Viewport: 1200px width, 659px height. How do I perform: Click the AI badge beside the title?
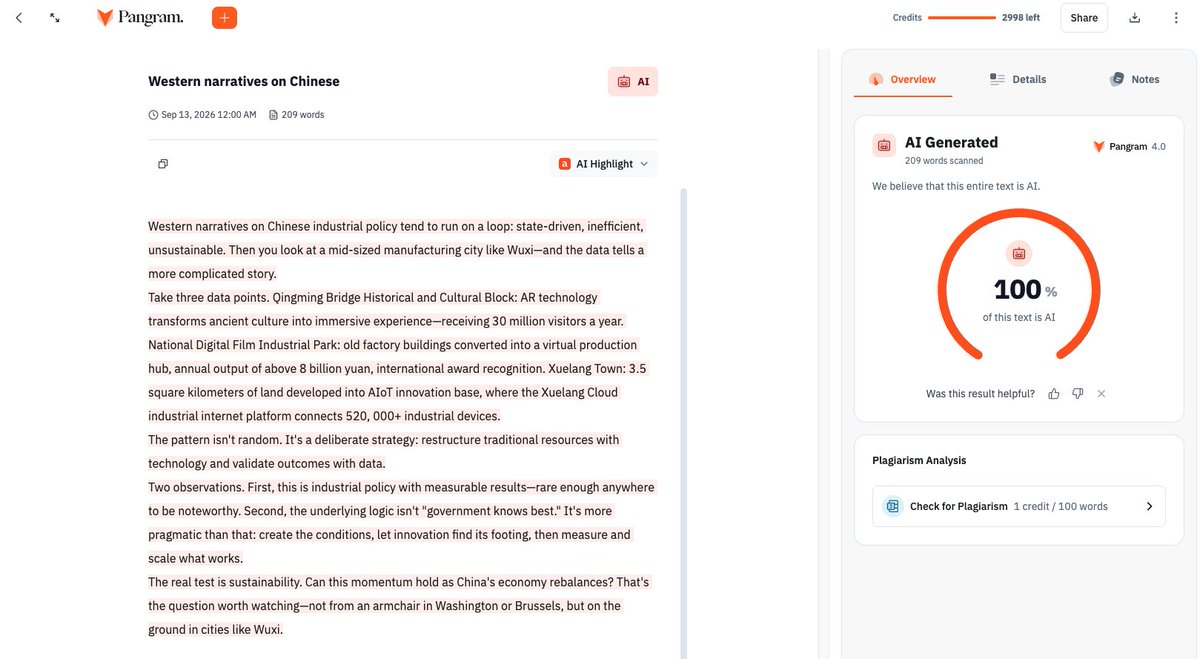tap(633, 81)
